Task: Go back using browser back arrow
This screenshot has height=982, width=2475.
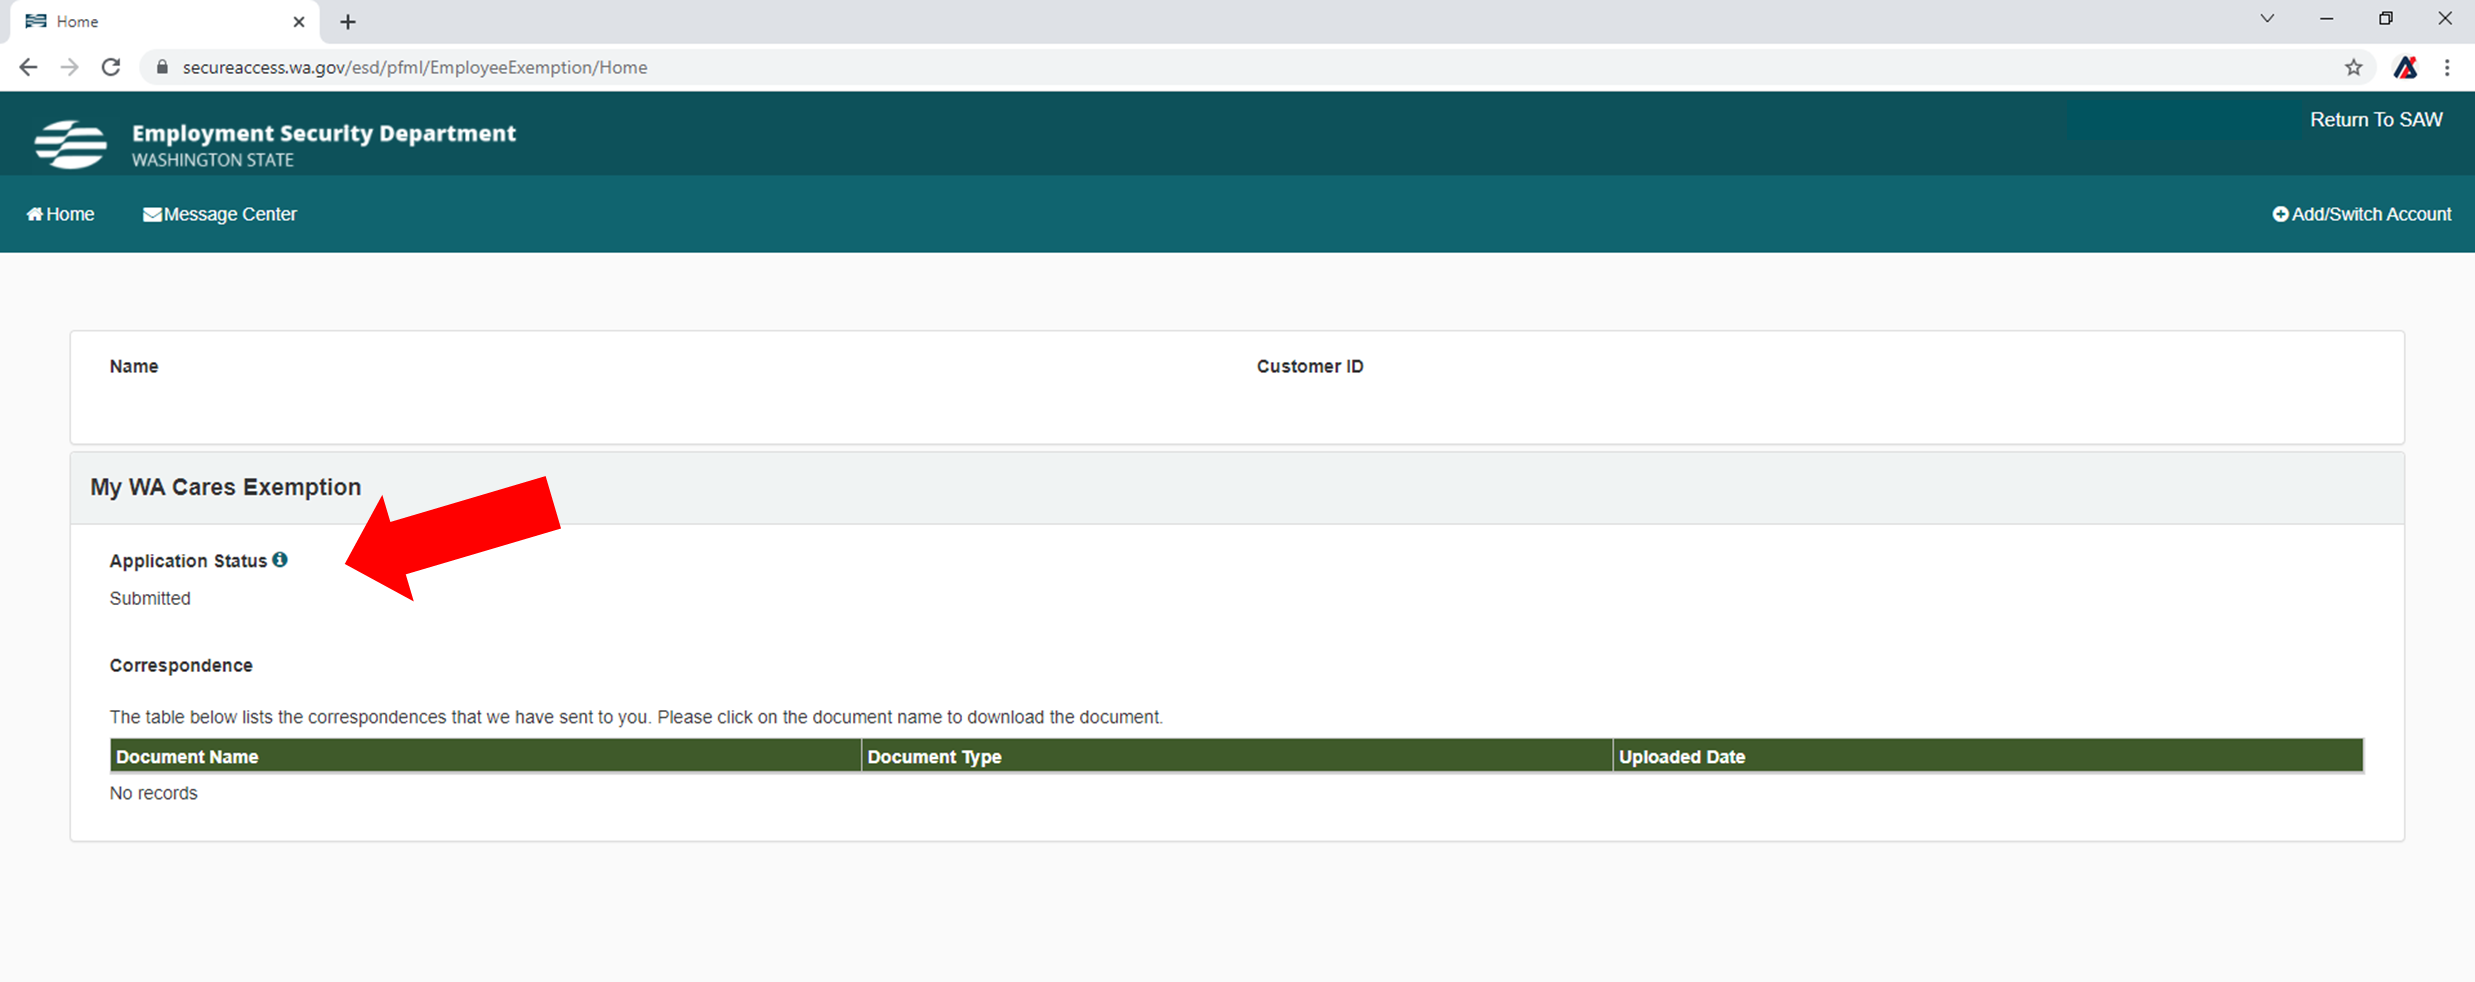Action: point(28,67)
